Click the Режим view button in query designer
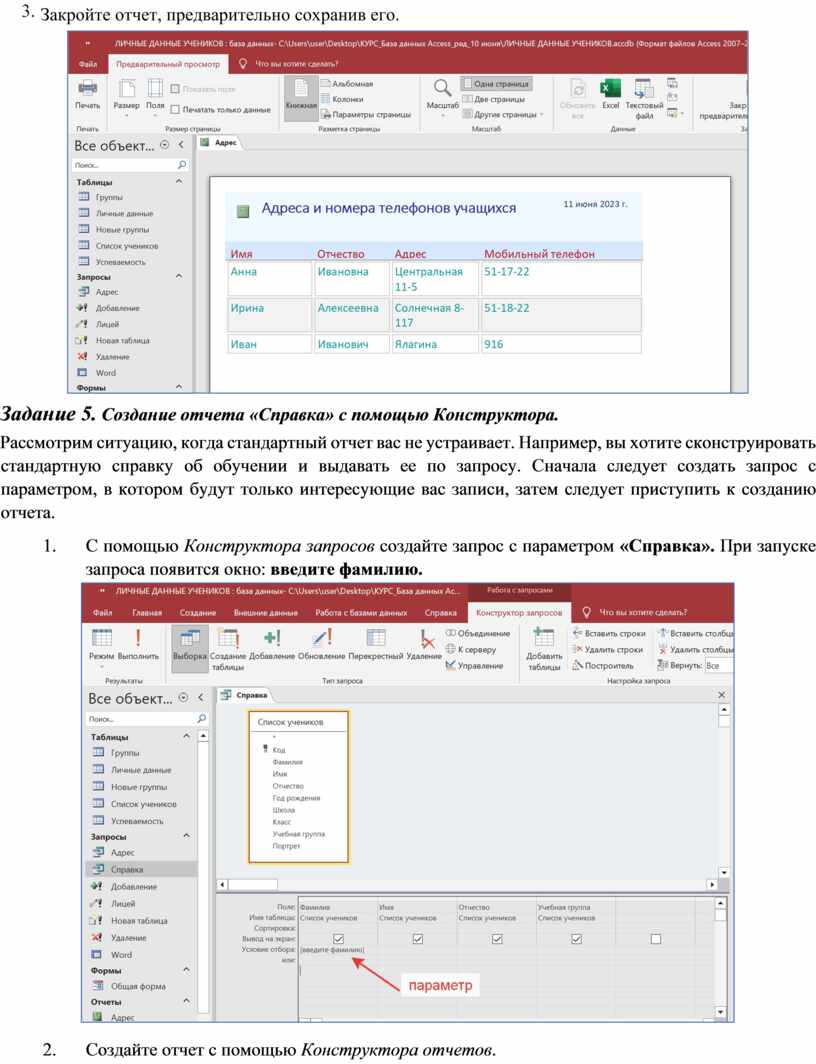Viewport: 816px width, 1064px height. (x=102, y=647)
